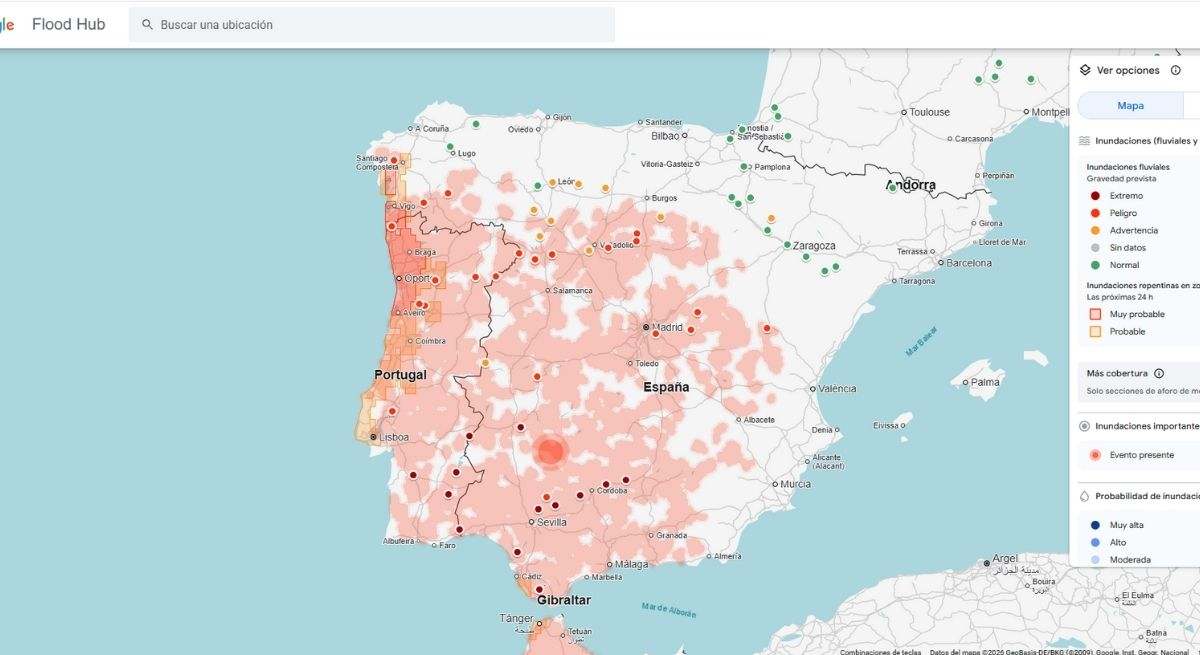The height and width of the screenshot is (655, 1200).
Task: Click the Evento presente legend circle
Action: pos(1095,455)
